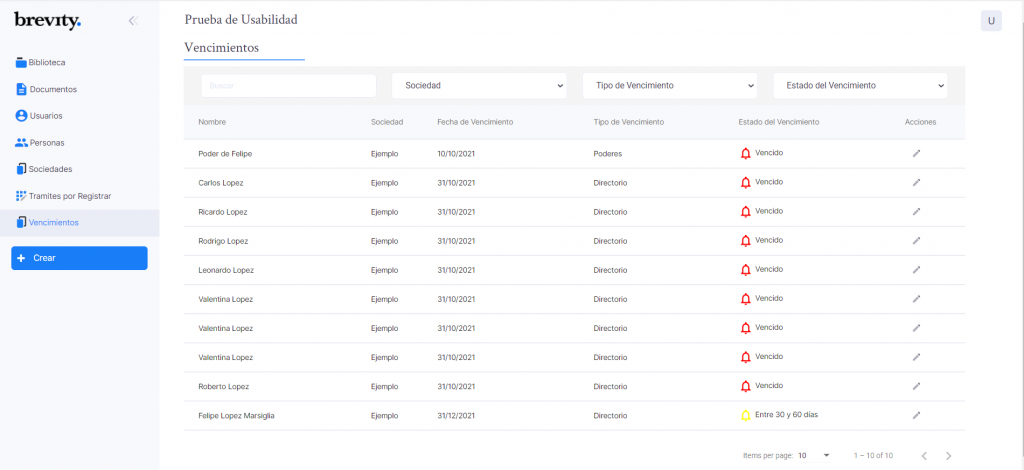Expand the Tipo de Vencimiento dropdown
1024x470 pixels.
[670, 86]
